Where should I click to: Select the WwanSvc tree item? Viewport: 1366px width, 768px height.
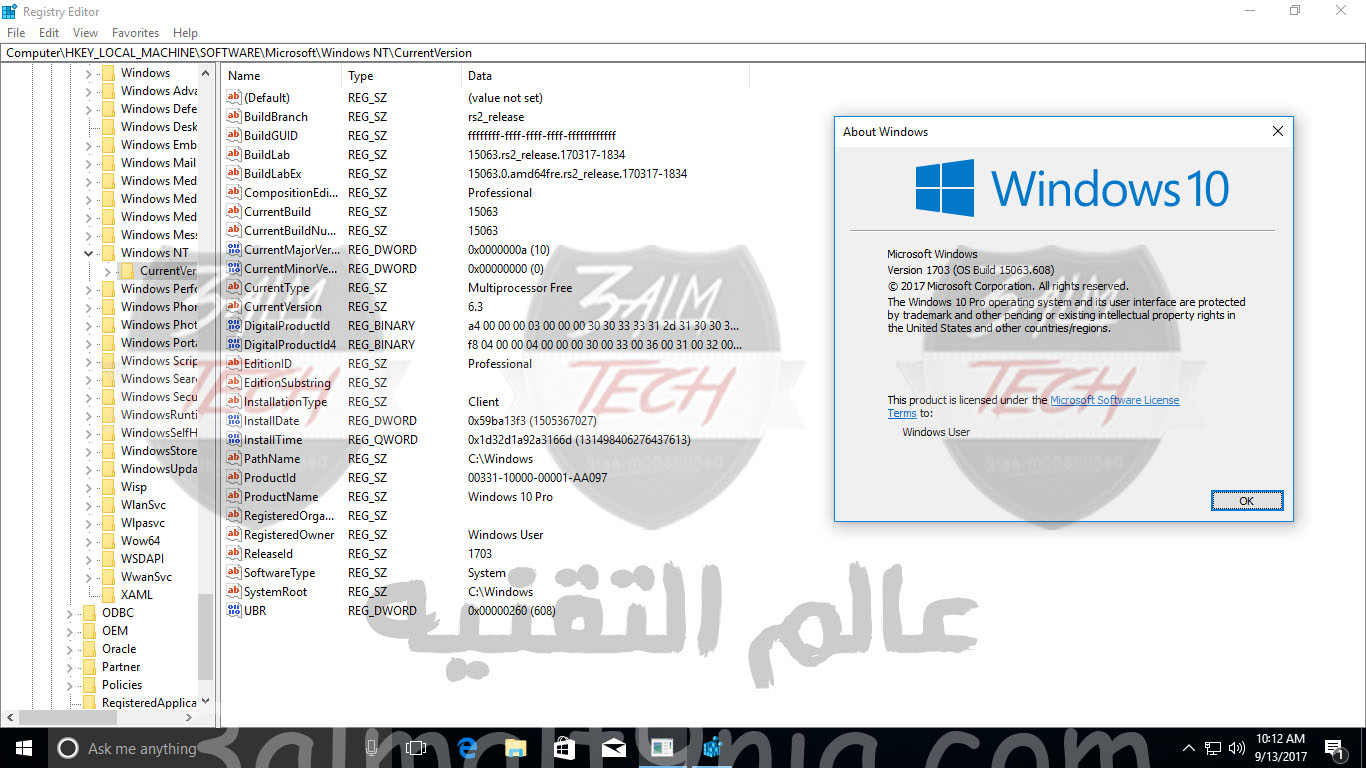[x=146, y=577]
